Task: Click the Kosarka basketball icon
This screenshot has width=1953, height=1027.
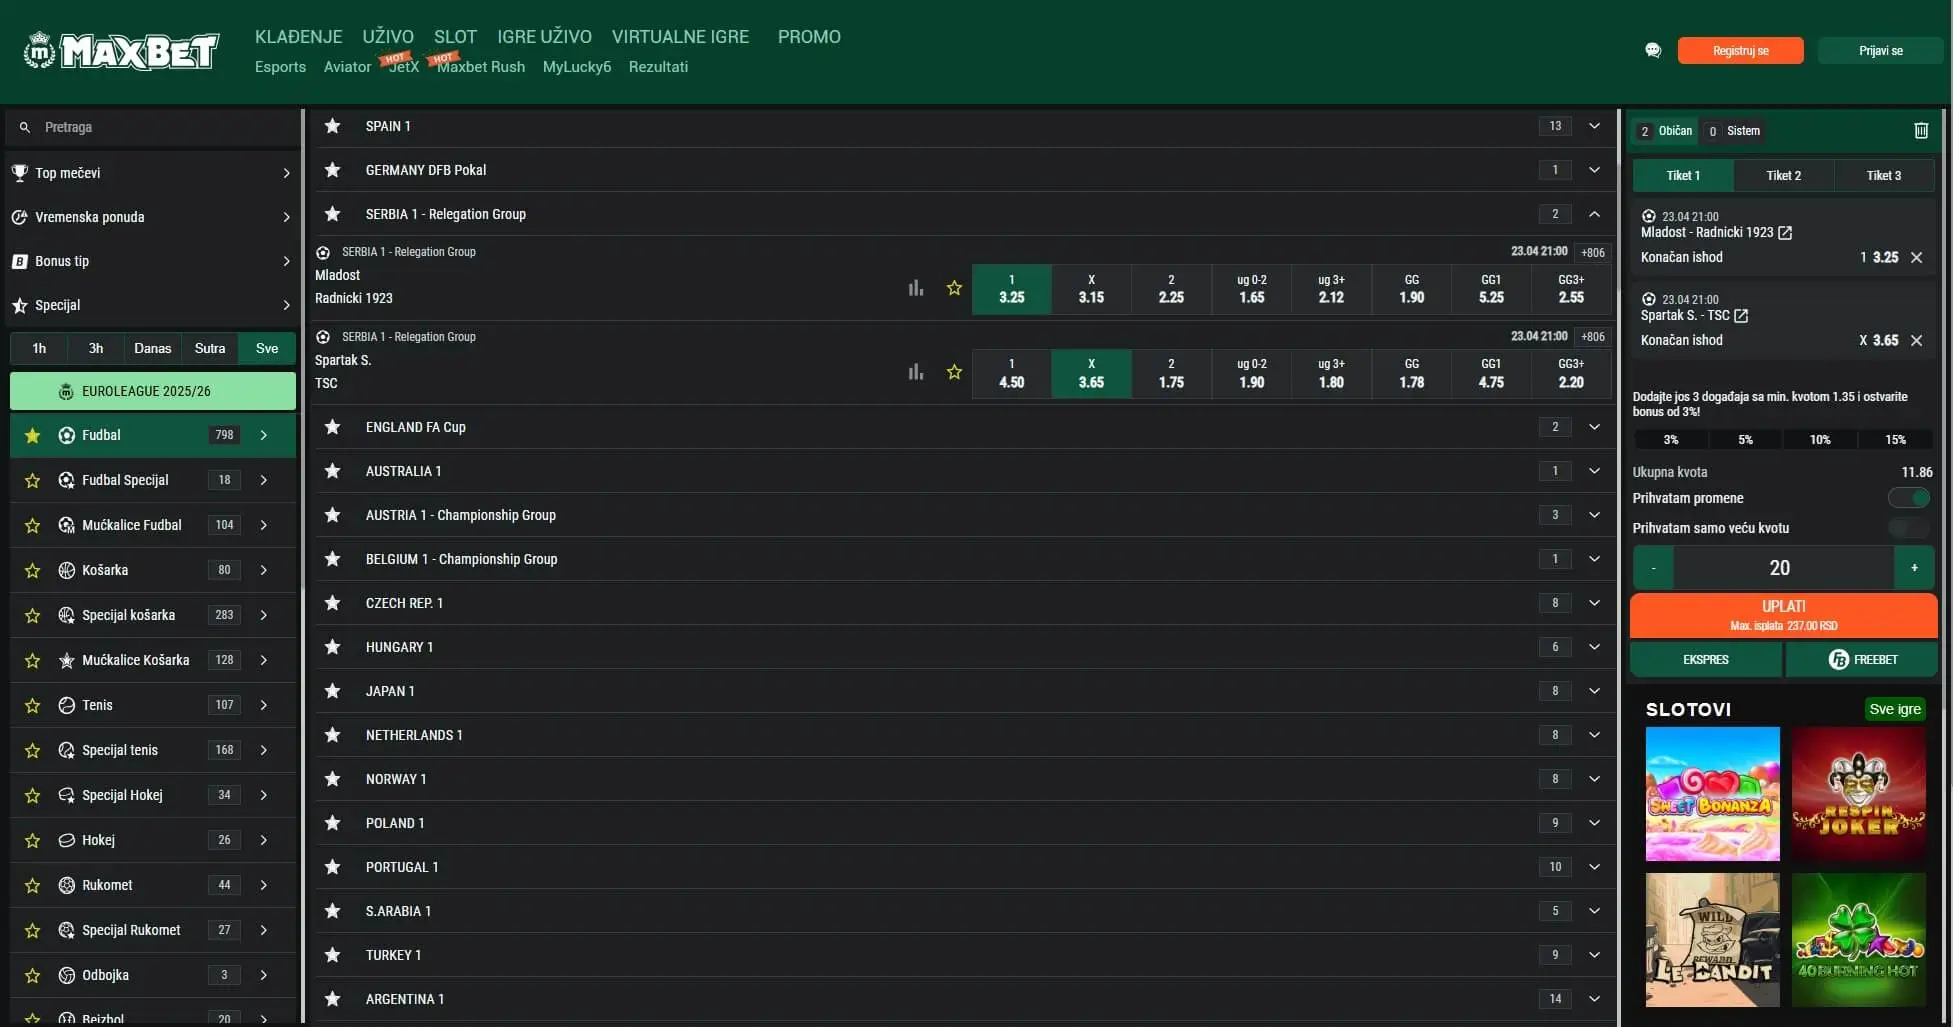Action: (67, 570)
